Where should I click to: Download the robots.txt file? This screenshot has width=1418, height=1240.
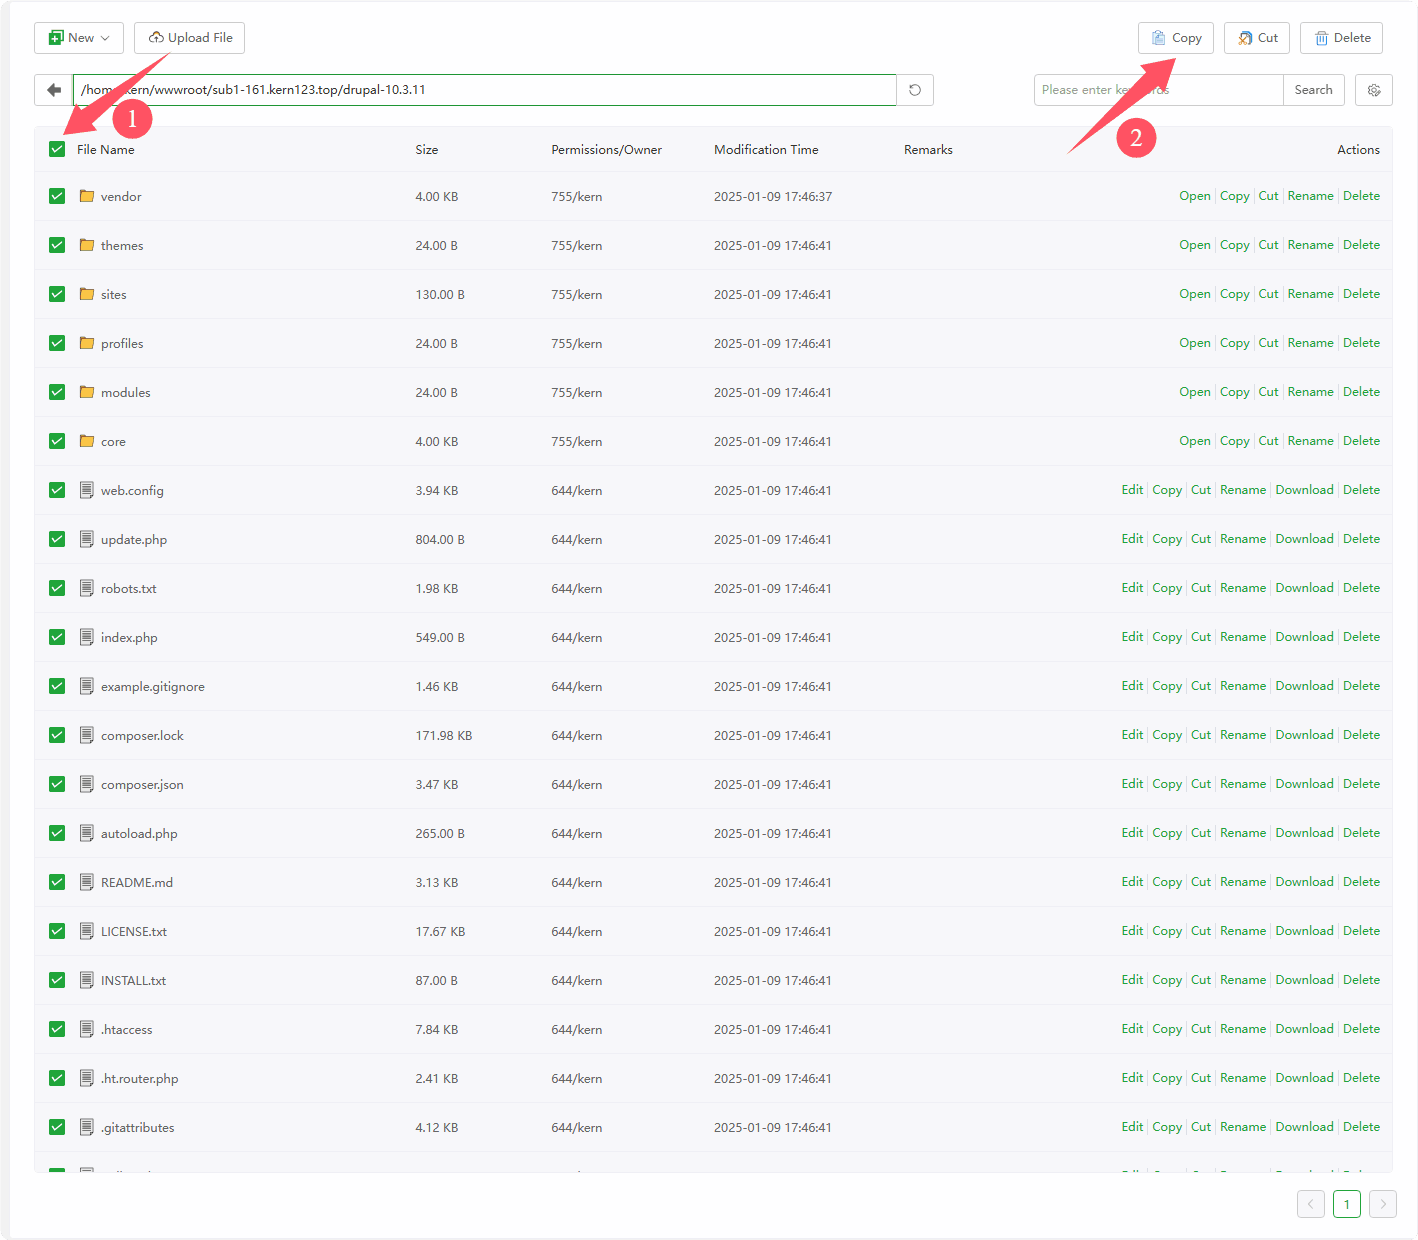click(1304, 588)
